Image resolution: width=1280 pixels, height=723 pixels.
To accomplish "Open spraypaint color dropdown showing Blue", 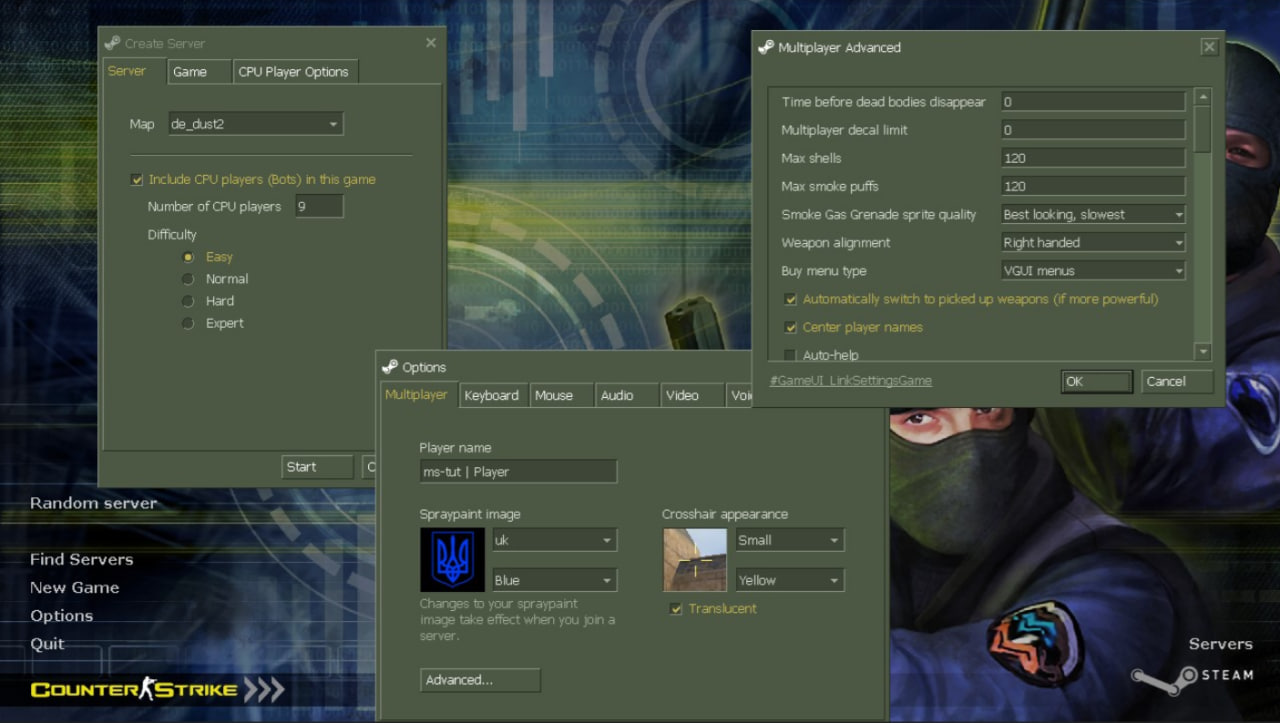I will (553, 580).
